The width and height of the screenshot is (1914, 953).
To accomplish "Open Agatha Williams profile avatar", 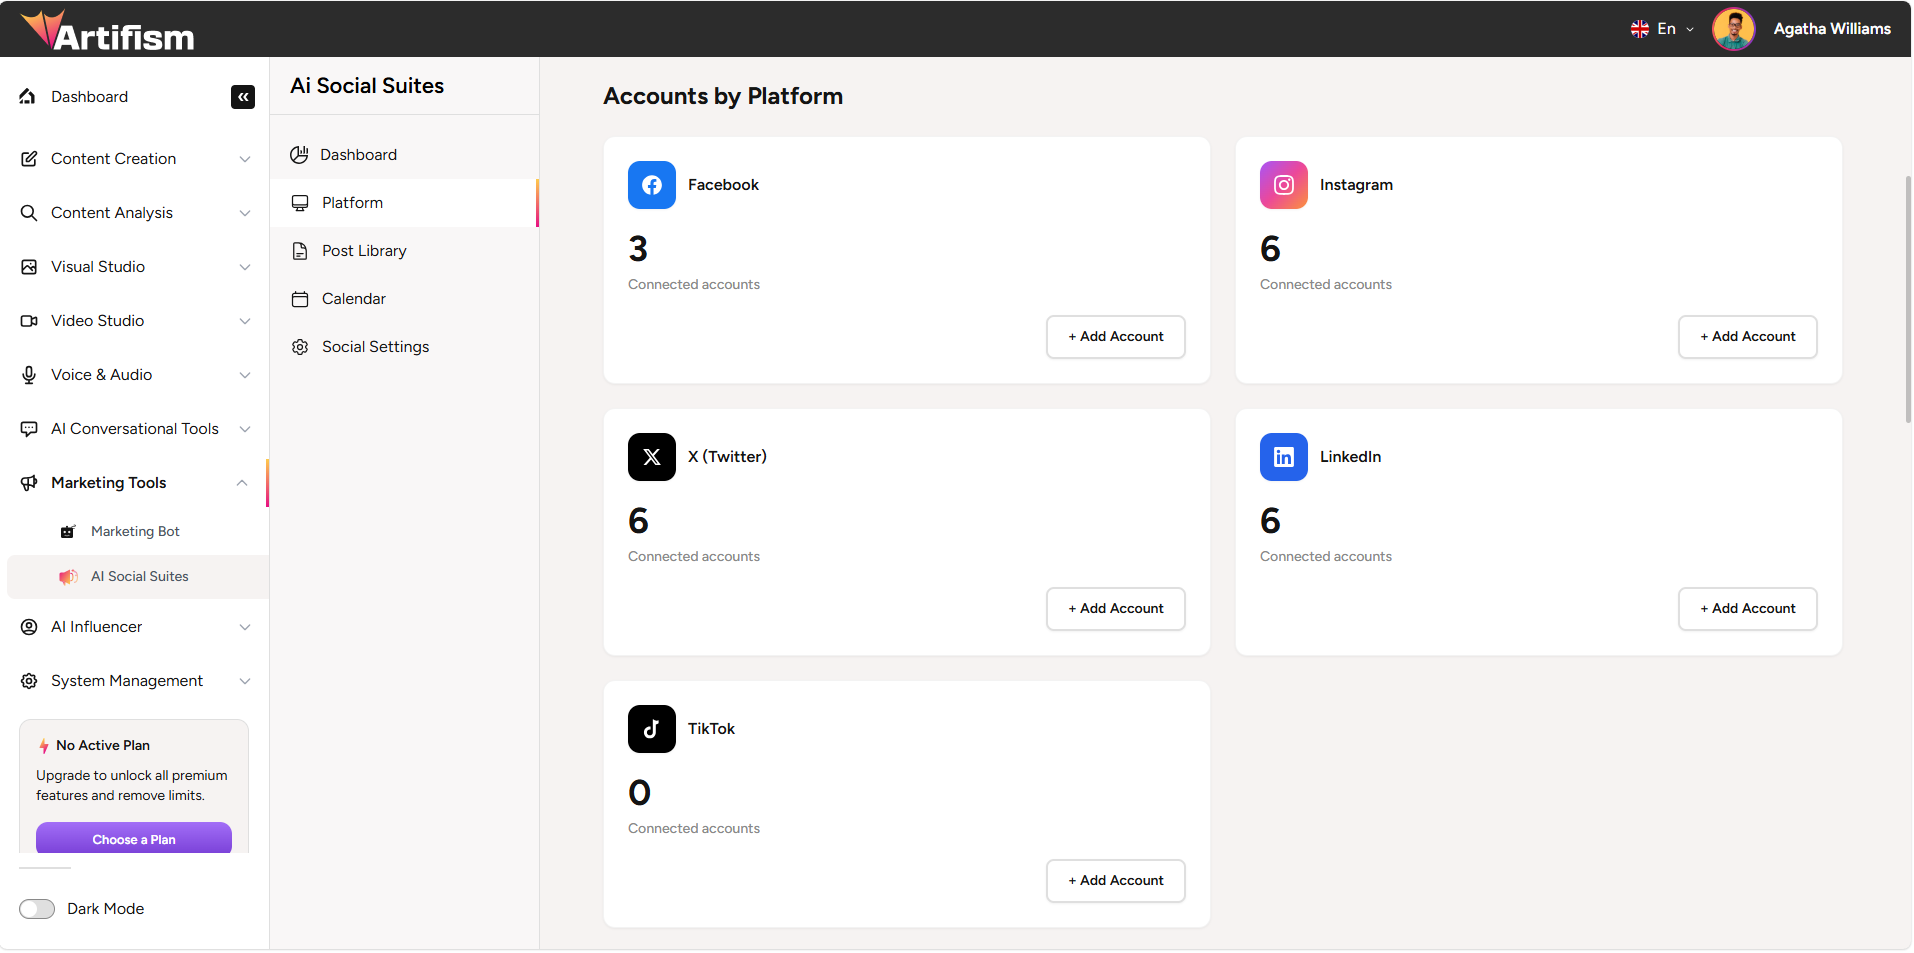I will click(1733, 29).
